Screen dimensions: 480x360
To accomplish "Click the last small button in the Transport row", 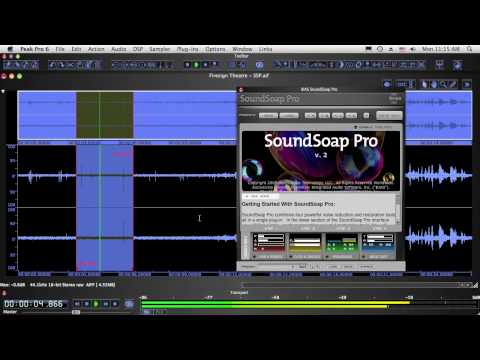I will (115, 304).
